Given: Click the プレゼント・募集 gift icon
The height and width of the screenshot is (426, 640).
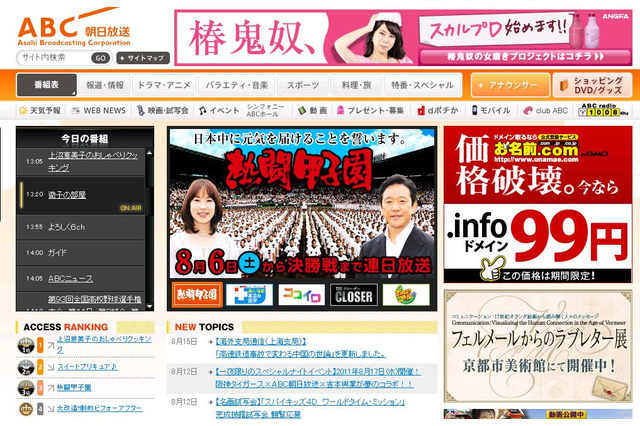Looking at the screenshot, I should pyautogui.click(x=340, y=111).
